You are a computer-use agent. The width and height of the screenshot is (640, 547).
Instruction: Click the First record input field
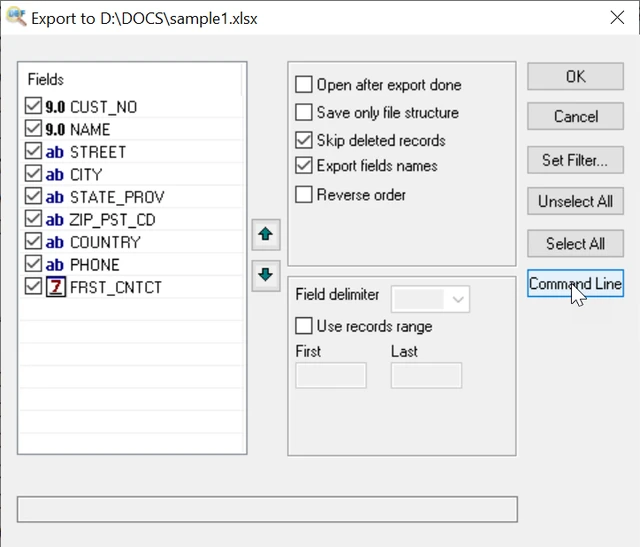(x=331, y=375)
